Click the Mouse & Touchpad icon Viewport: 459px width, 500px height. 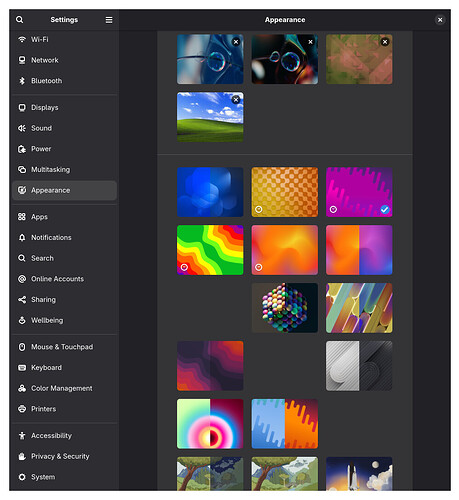coord(22,347)
